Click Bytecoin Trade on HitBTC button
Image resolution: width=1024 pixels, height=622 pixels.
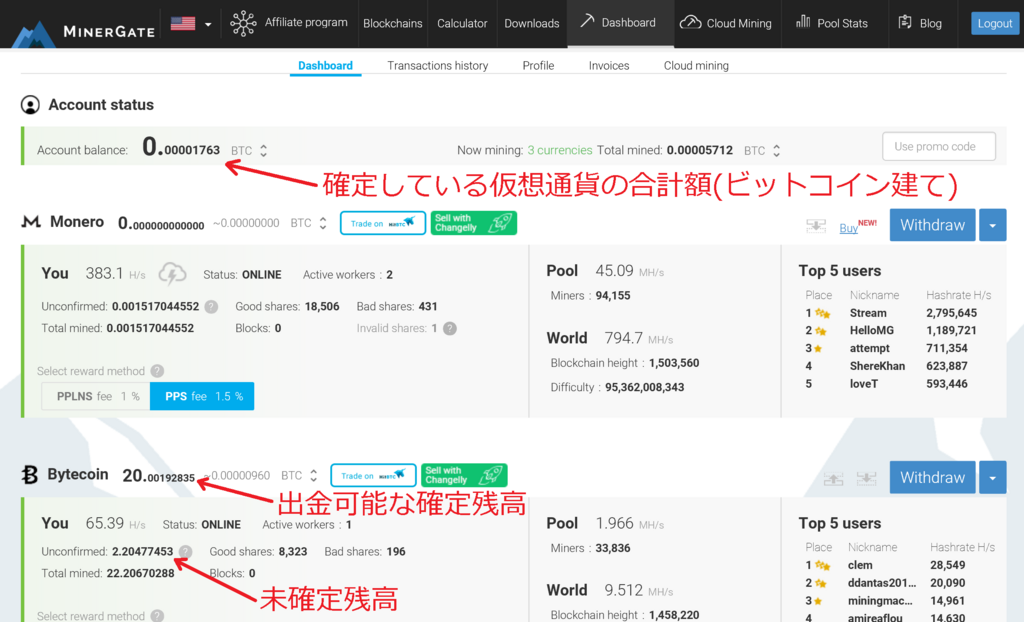pyautogui.click(x=373, y=475)
